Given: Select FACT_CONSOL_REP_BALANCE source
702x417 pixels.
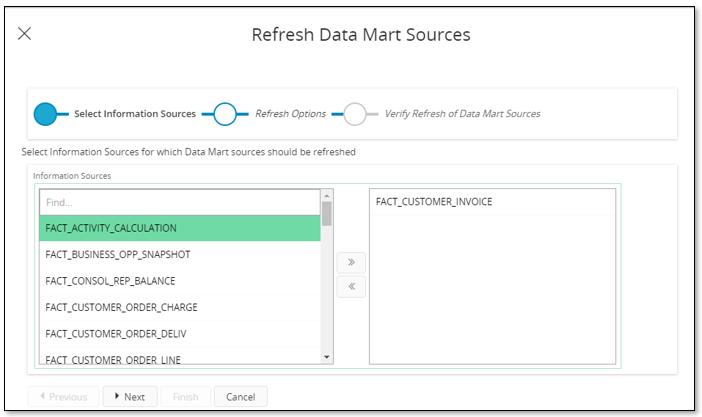Looking at the screenshot, I should (180, 280).
